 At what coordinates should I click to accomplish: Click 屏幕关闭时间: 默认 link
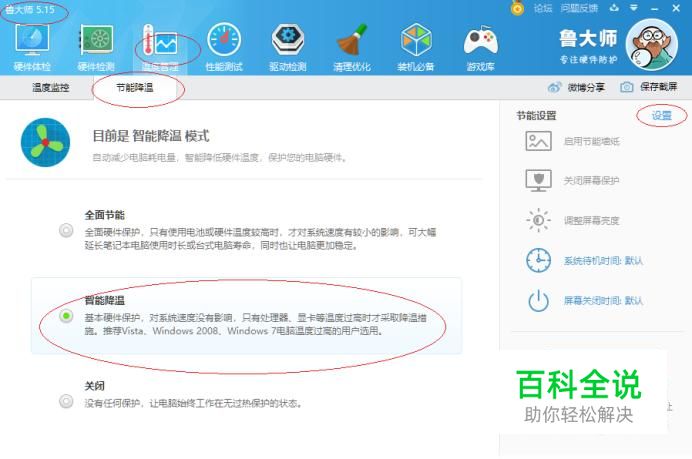click(x=603, y=301)
